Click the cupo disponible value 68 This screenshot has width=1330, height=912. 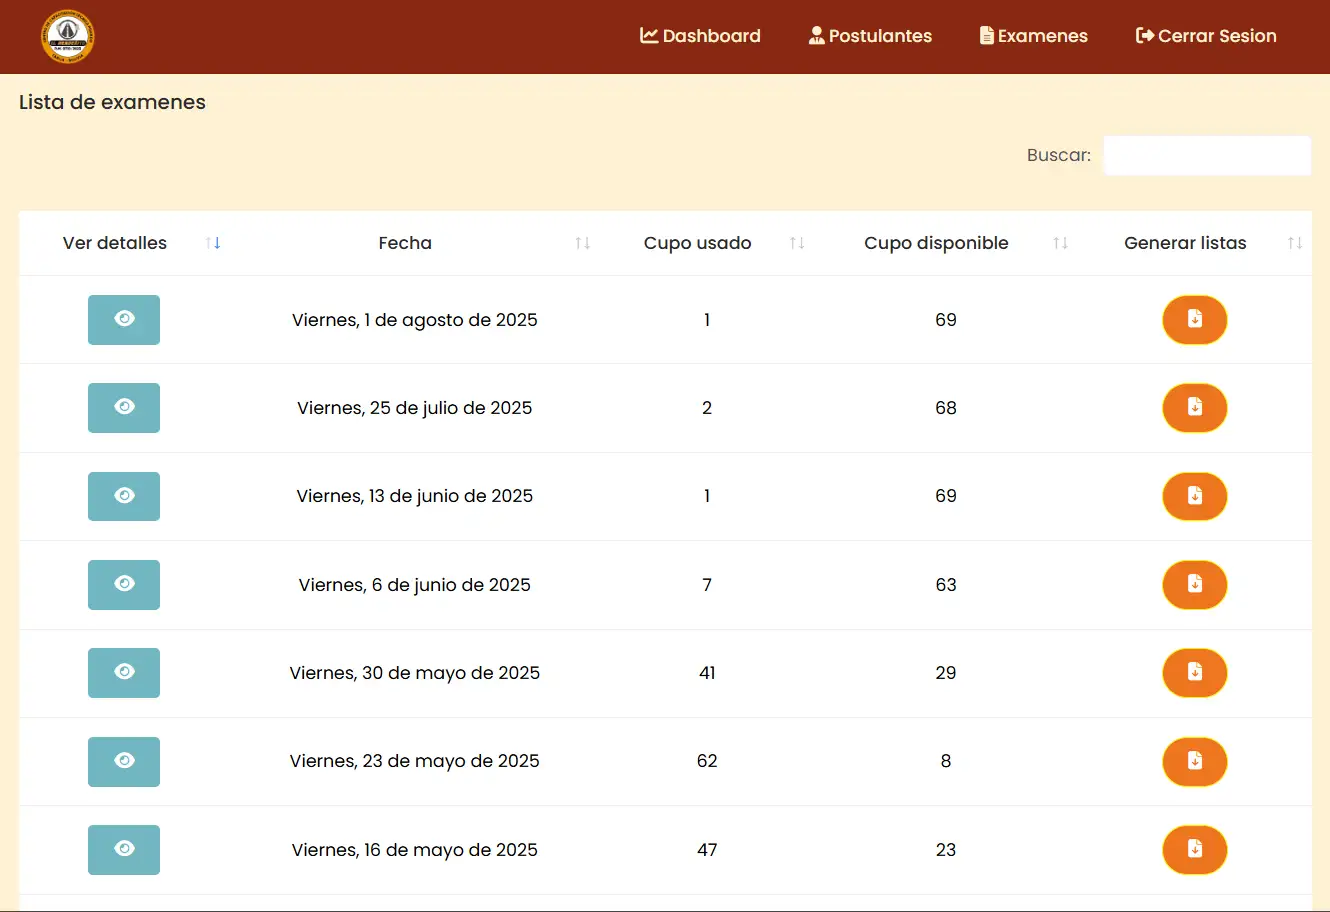(946, 408)
